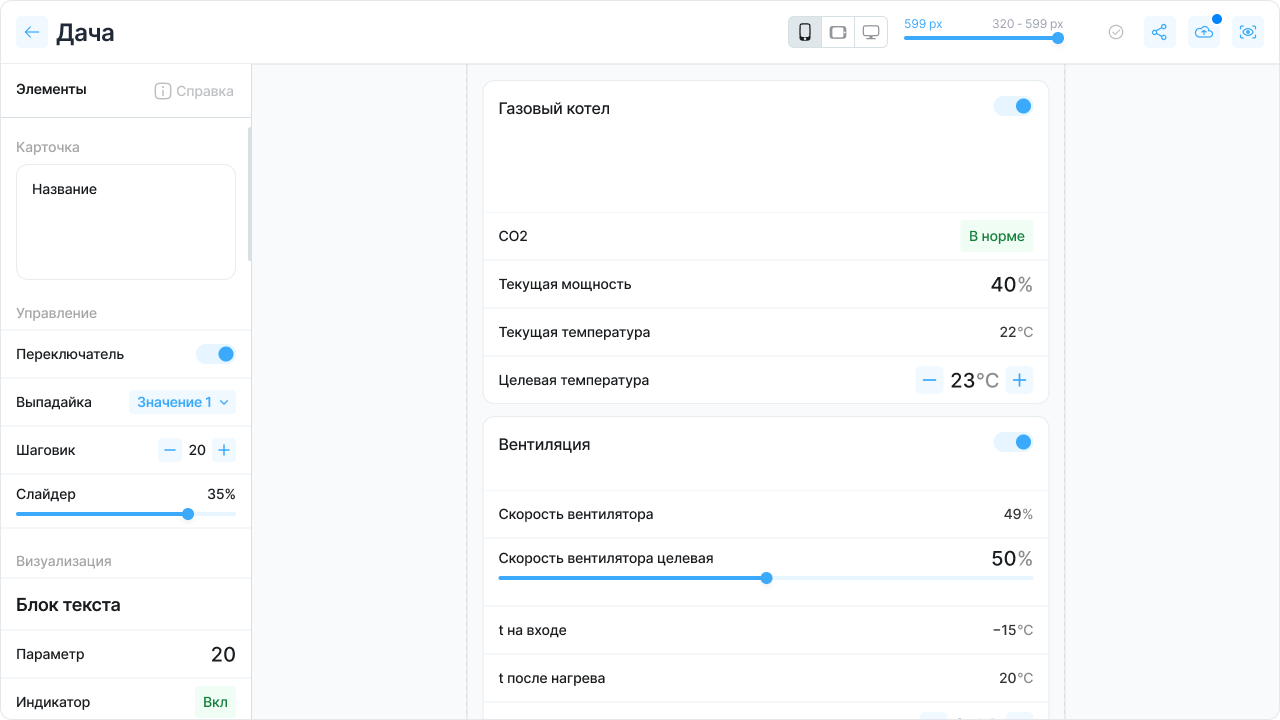Image resolution: width=1280 pixels, height=720 pixels.
Task: Click the share icon in the top bar
Action: pos(1159,32)
